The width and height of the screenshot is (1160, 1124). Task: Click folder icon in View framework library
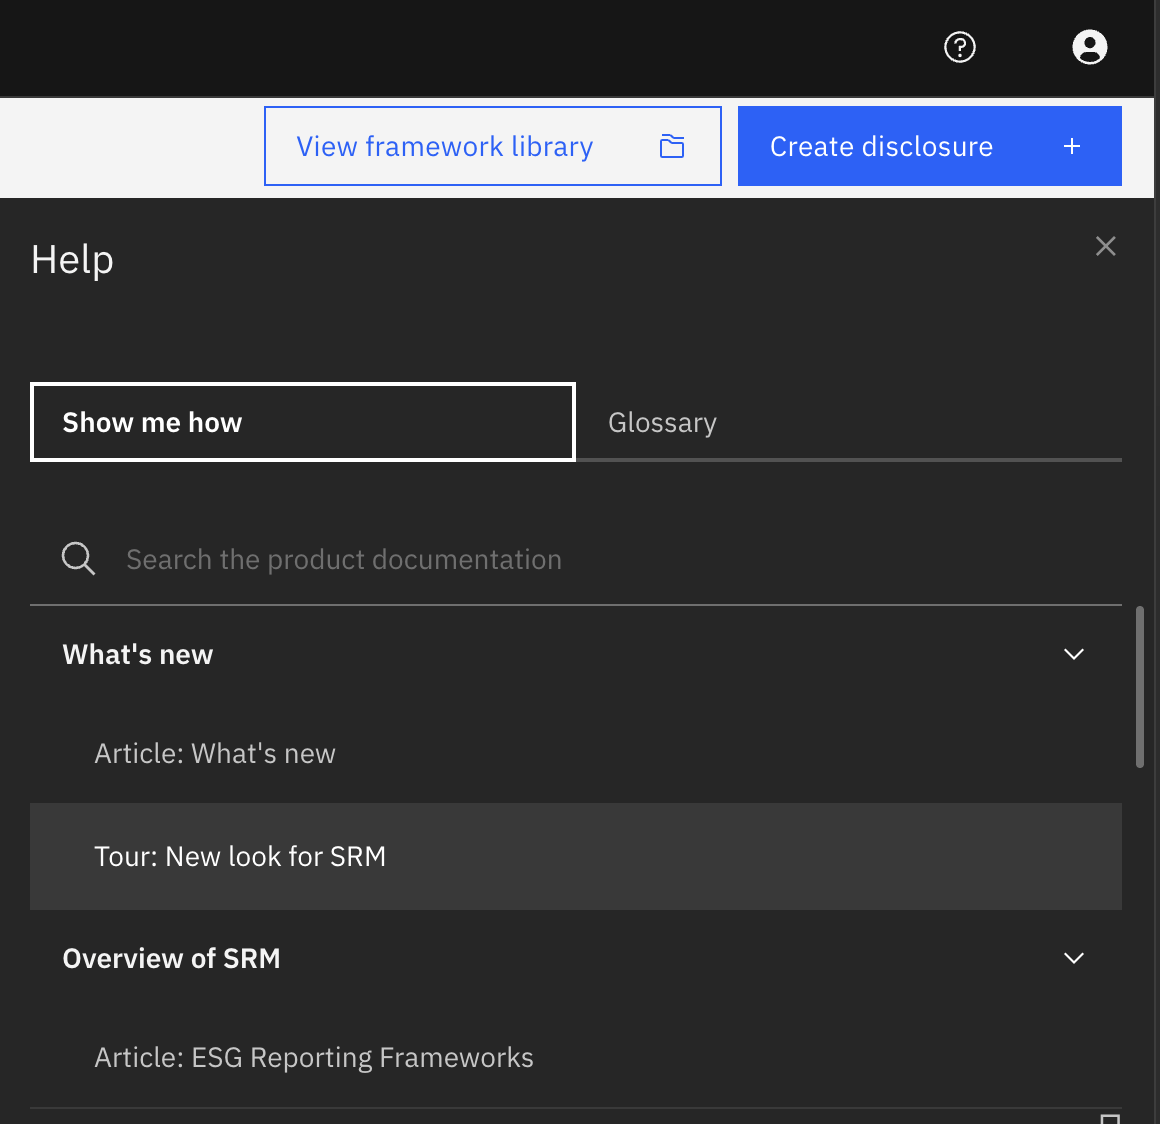pos(672,147)
